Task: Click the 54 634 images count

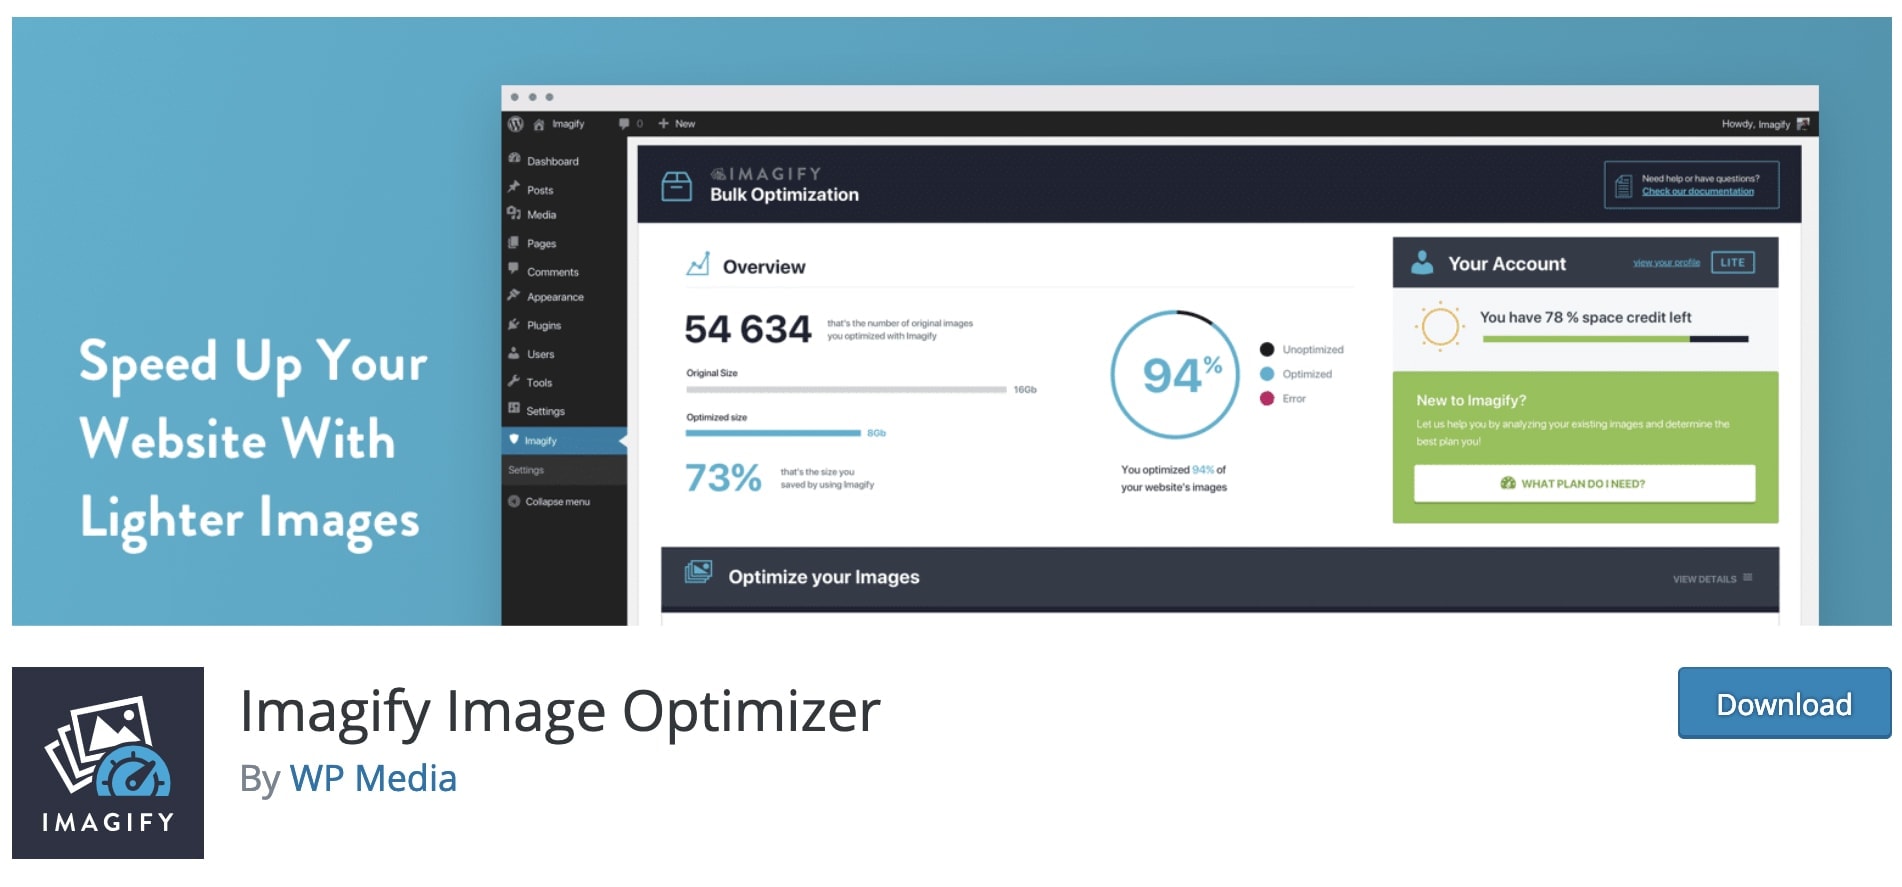Action: [x=748, y=329]
